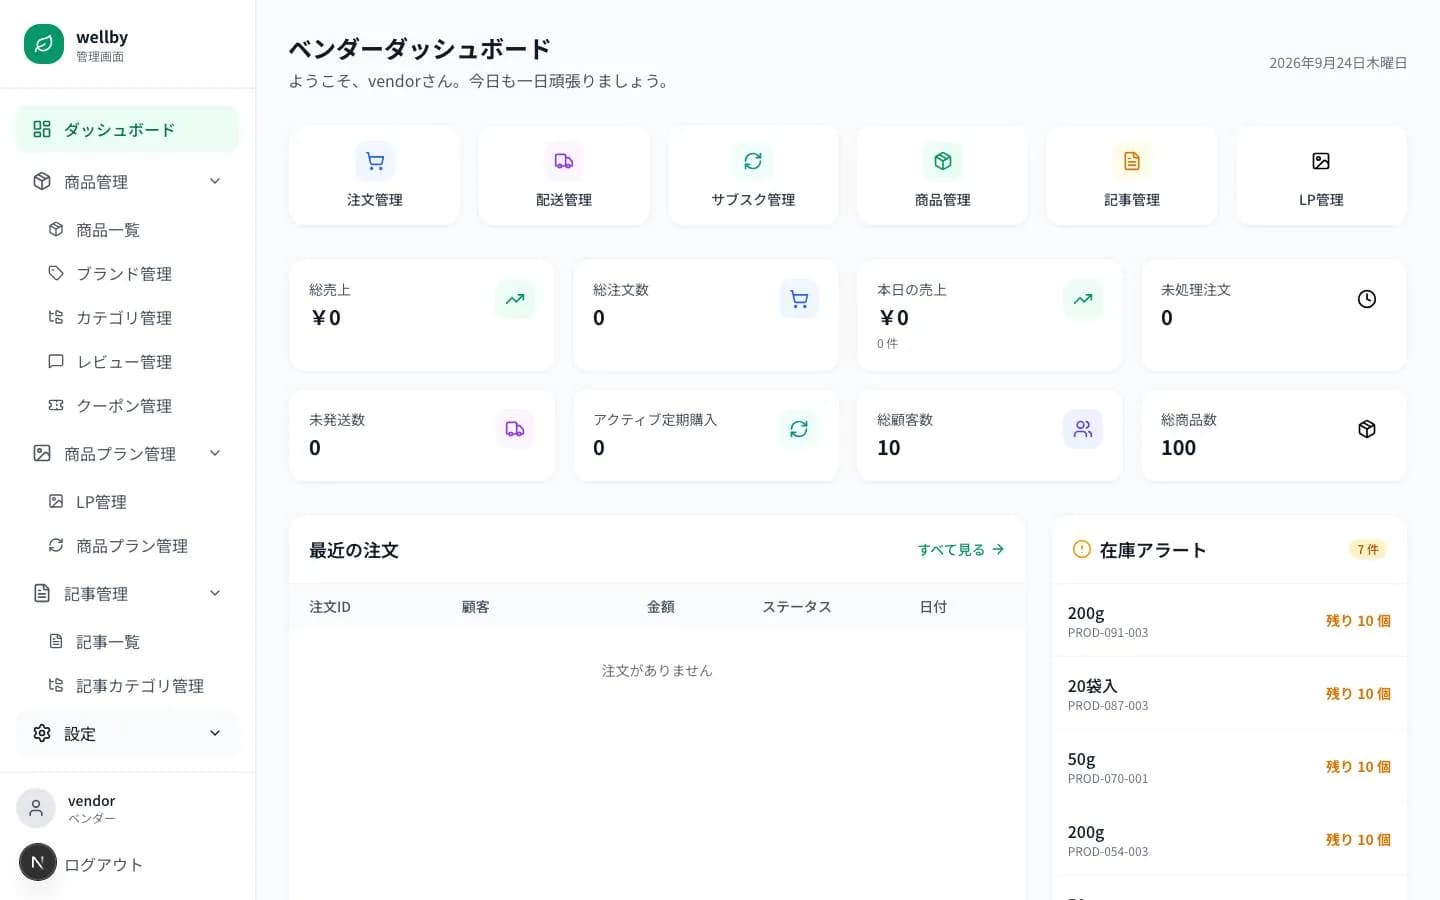Open the 注文管理 cart shortcut icon
This screenshot has height=900, width=1440.
[375, 161]
